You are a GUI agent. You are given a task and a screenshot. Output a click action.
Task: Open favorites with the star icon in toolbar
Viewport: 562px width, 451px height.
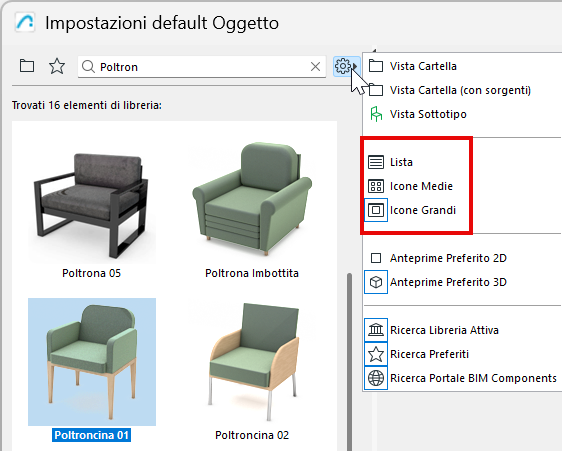(x=57, y=66)
